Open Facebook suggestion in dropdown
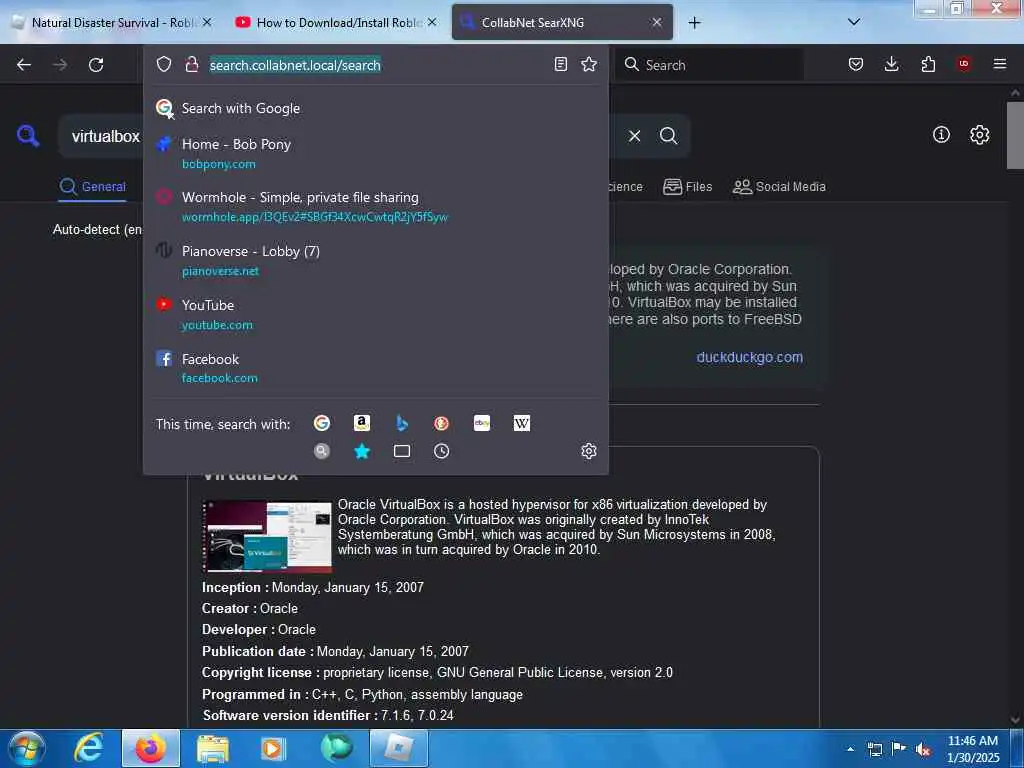 [x=376, y=368]
